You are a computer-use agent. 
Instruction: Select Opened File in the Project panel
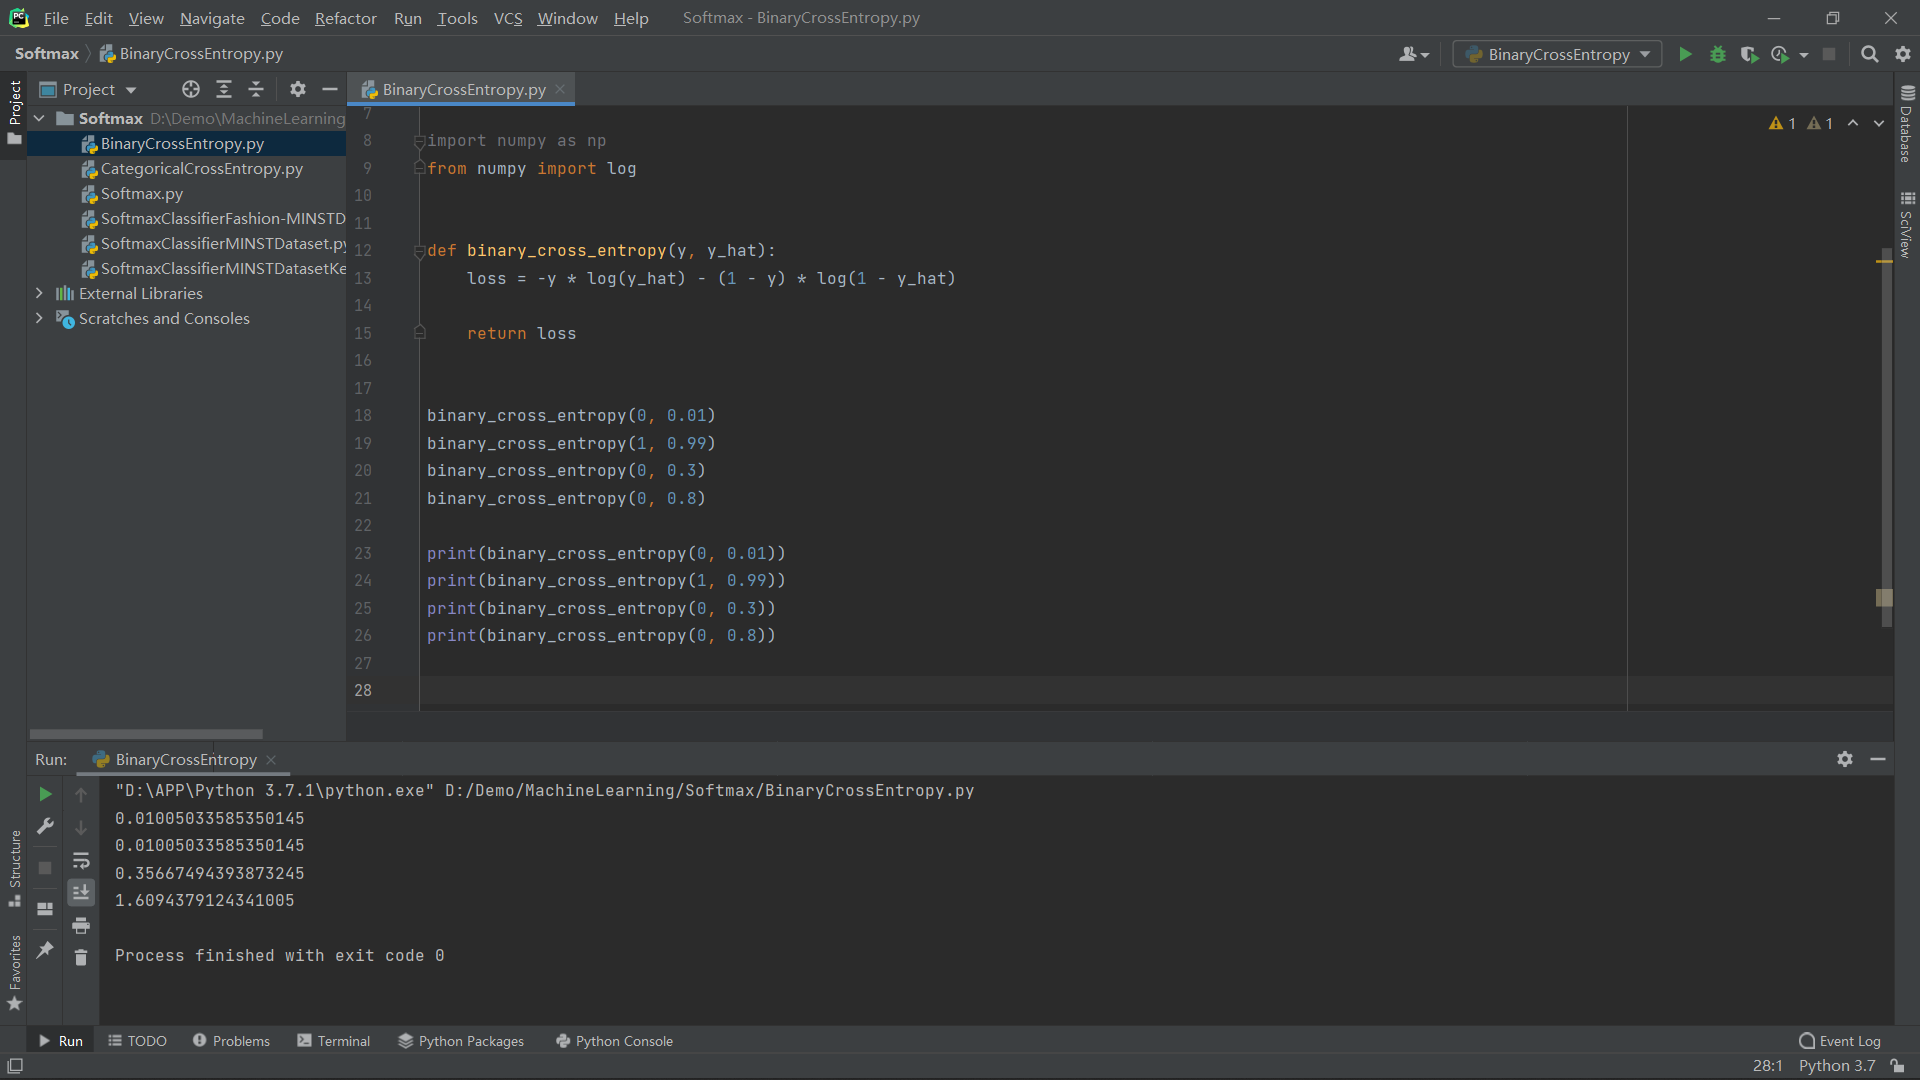click(x=190, y=89)
